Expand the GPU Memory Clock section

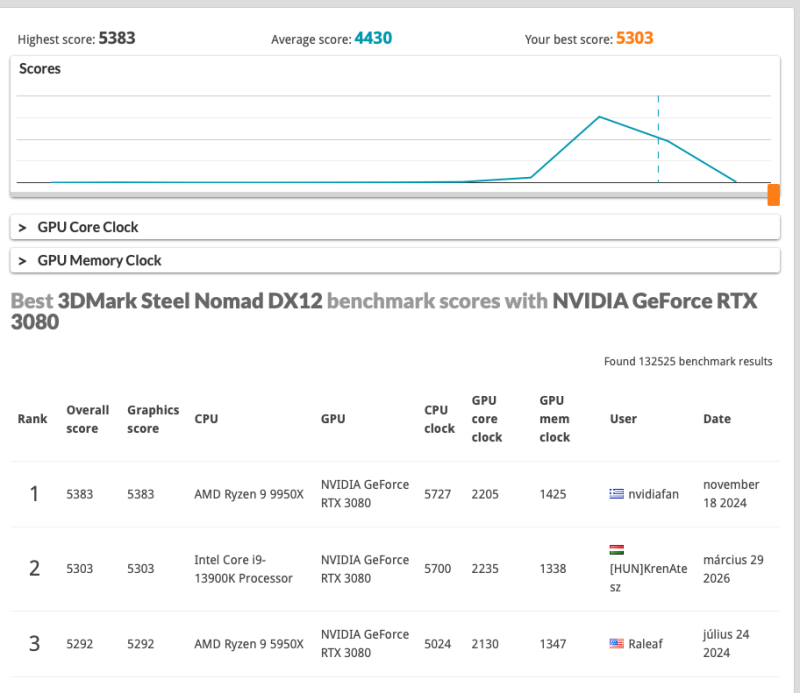[x=99, y=260]
